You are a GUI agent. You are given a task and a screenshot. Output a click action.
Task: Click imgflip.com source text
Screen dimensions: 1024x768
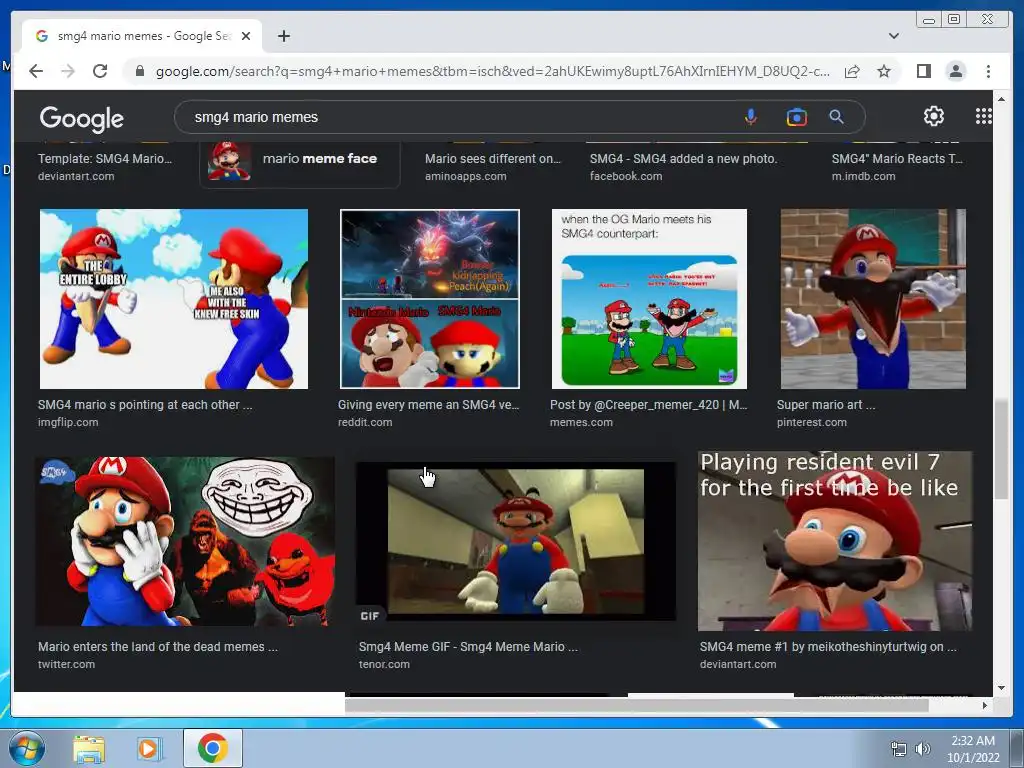(68, 422)
